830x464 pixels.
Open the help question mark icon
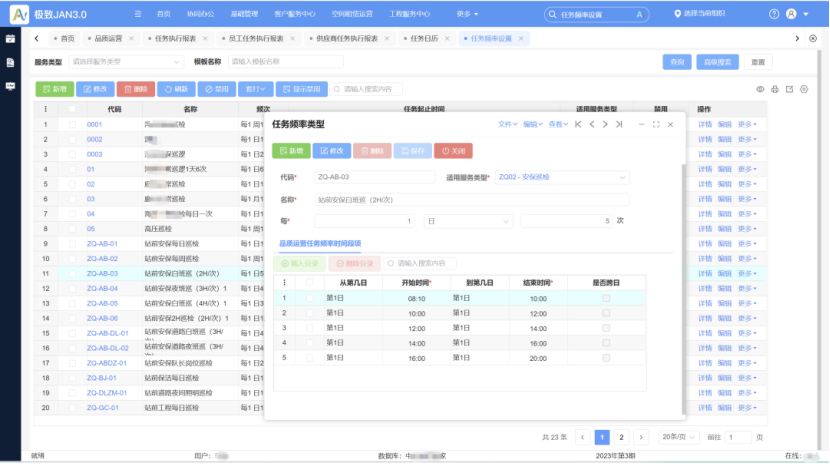tap(774, 14)
